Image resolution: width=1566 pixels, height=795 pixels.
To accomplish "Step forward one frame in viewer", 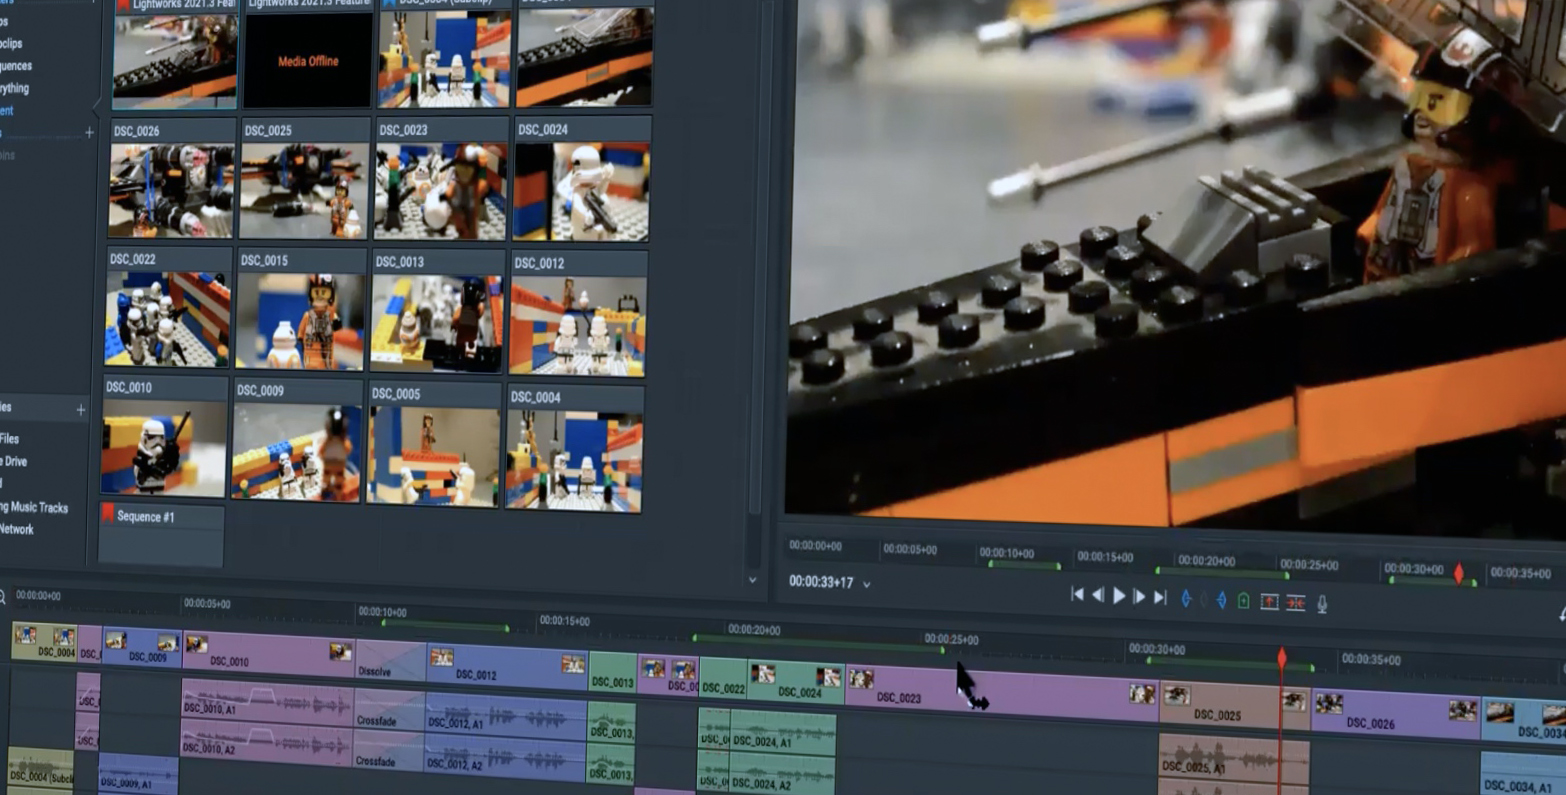I will (1139, 597).
